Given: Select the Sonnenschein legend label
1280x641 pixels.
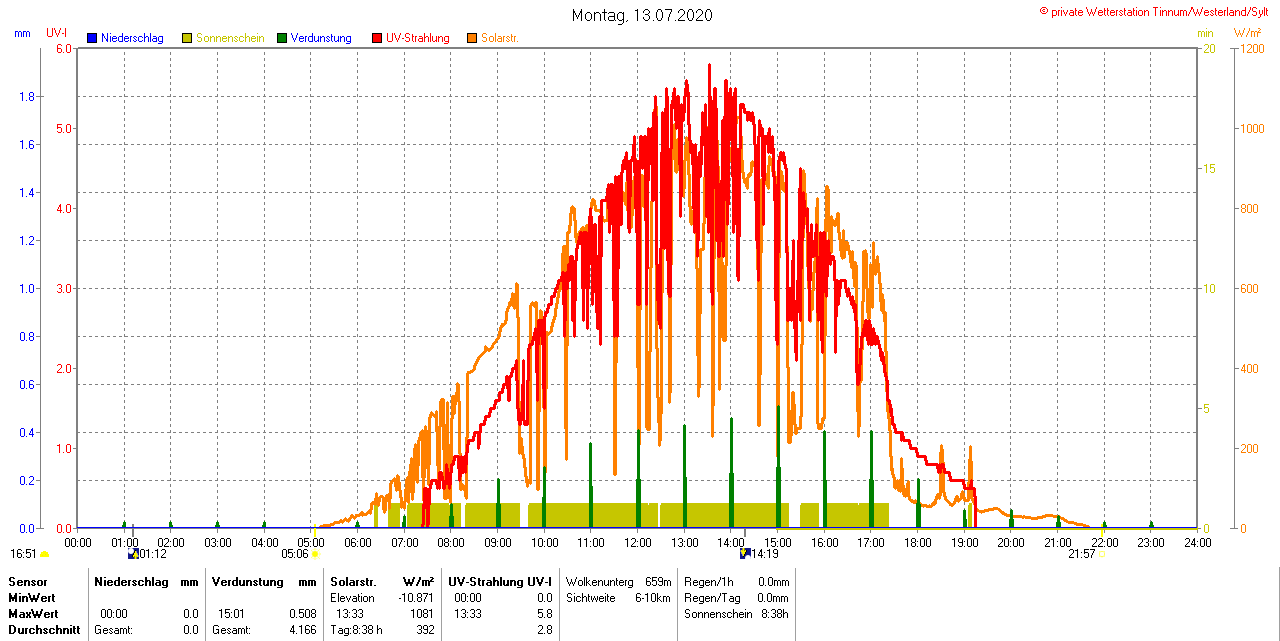Looking at the screenshot, I should click(230, 38).
